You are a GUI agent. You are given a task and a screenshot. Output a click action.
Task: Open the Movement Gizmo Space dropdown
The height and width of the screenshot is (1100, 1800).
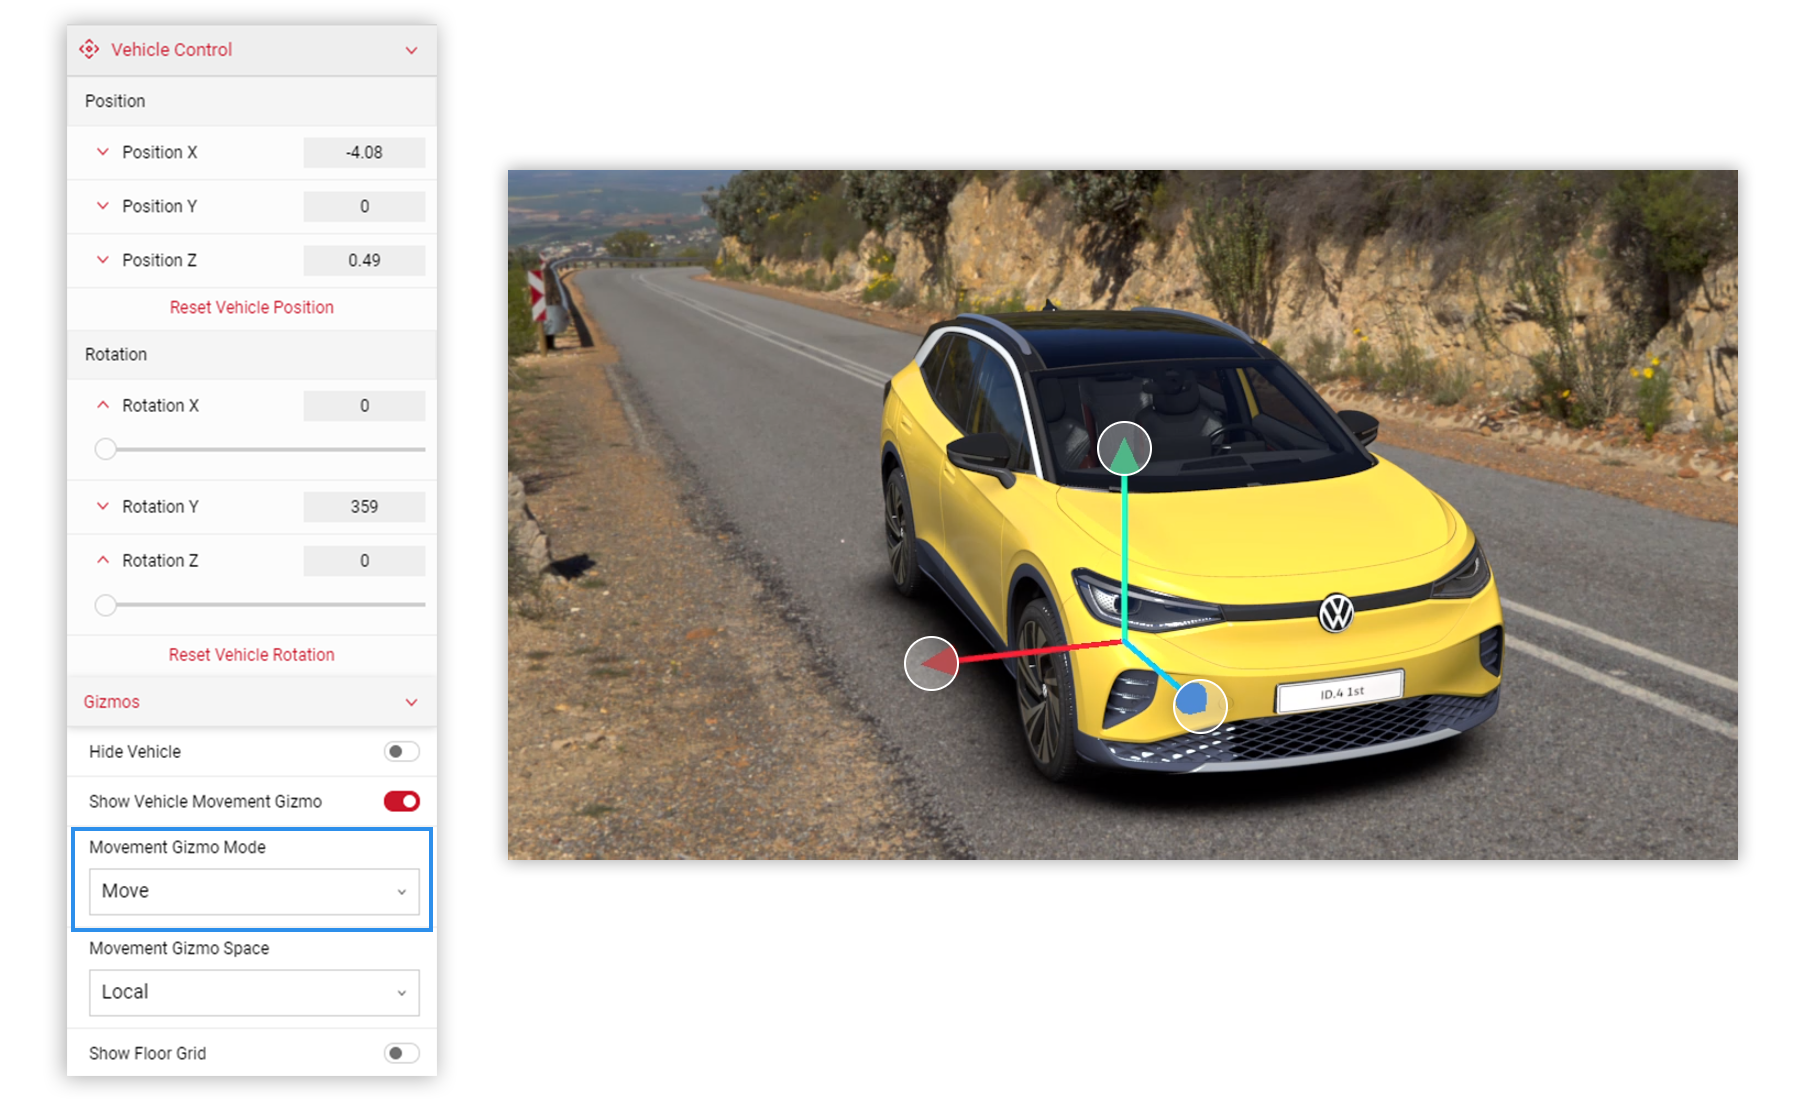pyautogui.click(x=254, y=992)
